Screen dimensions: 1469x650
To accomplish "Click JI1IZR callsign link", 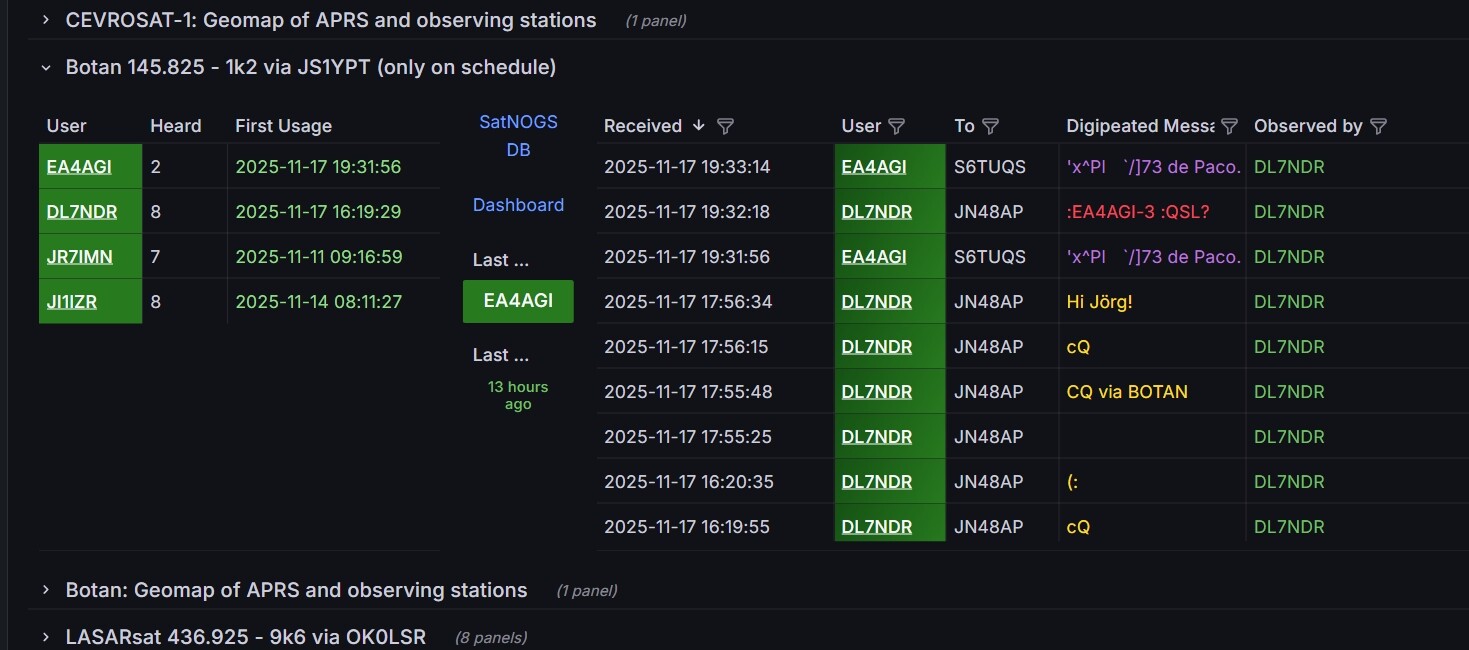I will coord(72,302).
